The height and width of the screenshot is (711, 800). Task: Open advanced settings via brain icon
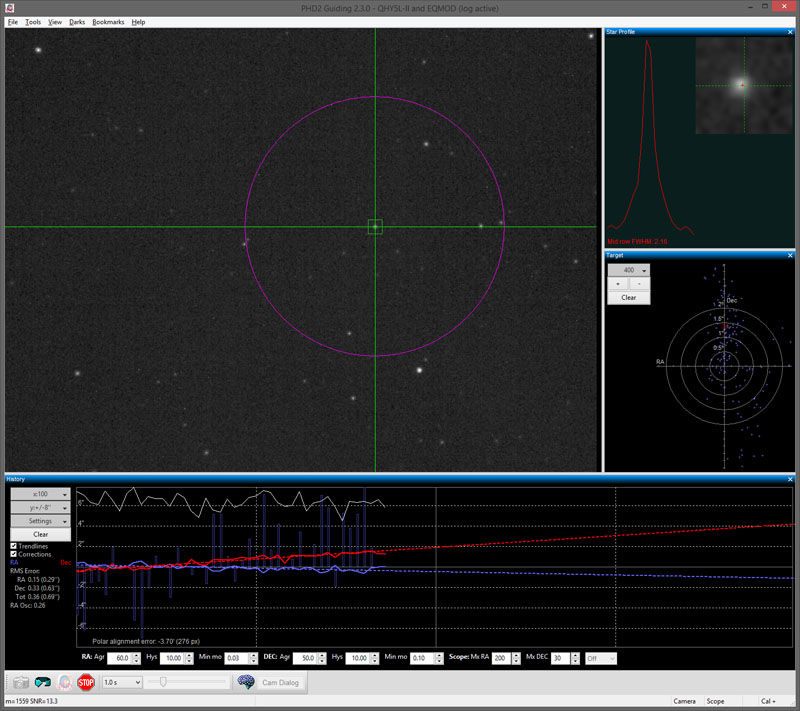[x=245, y=682]
